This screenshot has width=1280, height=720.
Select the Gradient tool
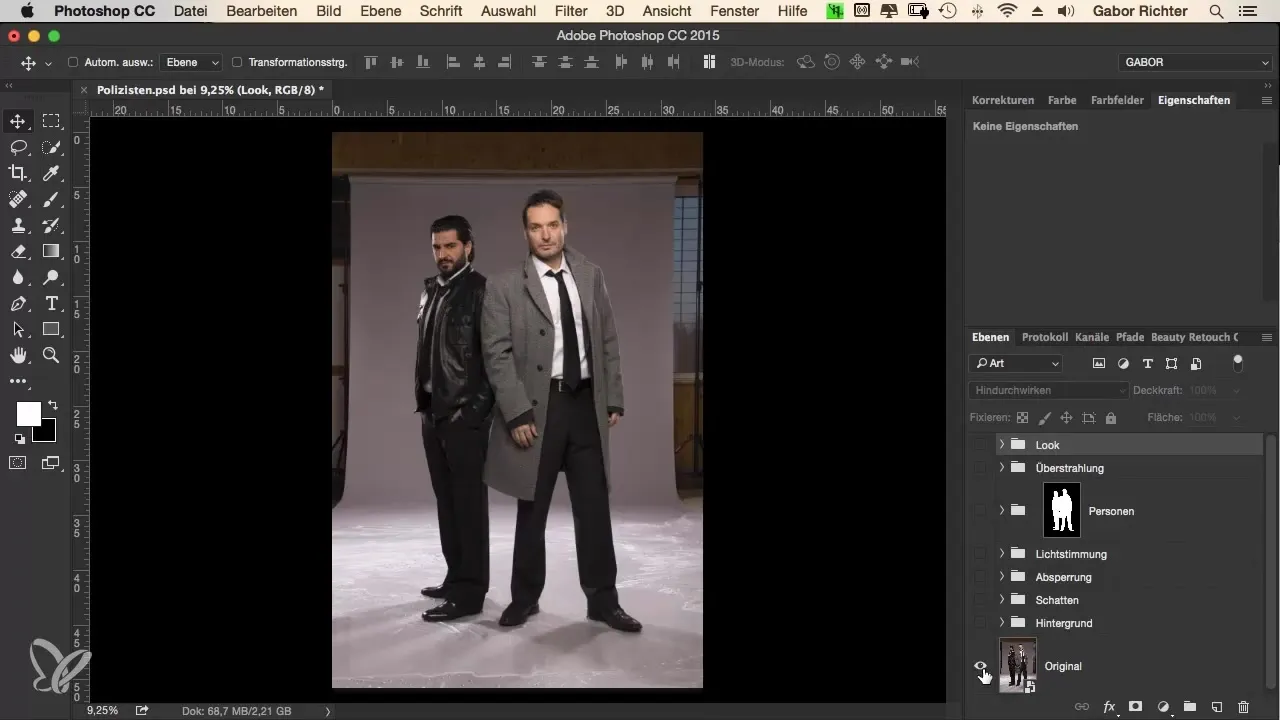(x=51, y=252)
